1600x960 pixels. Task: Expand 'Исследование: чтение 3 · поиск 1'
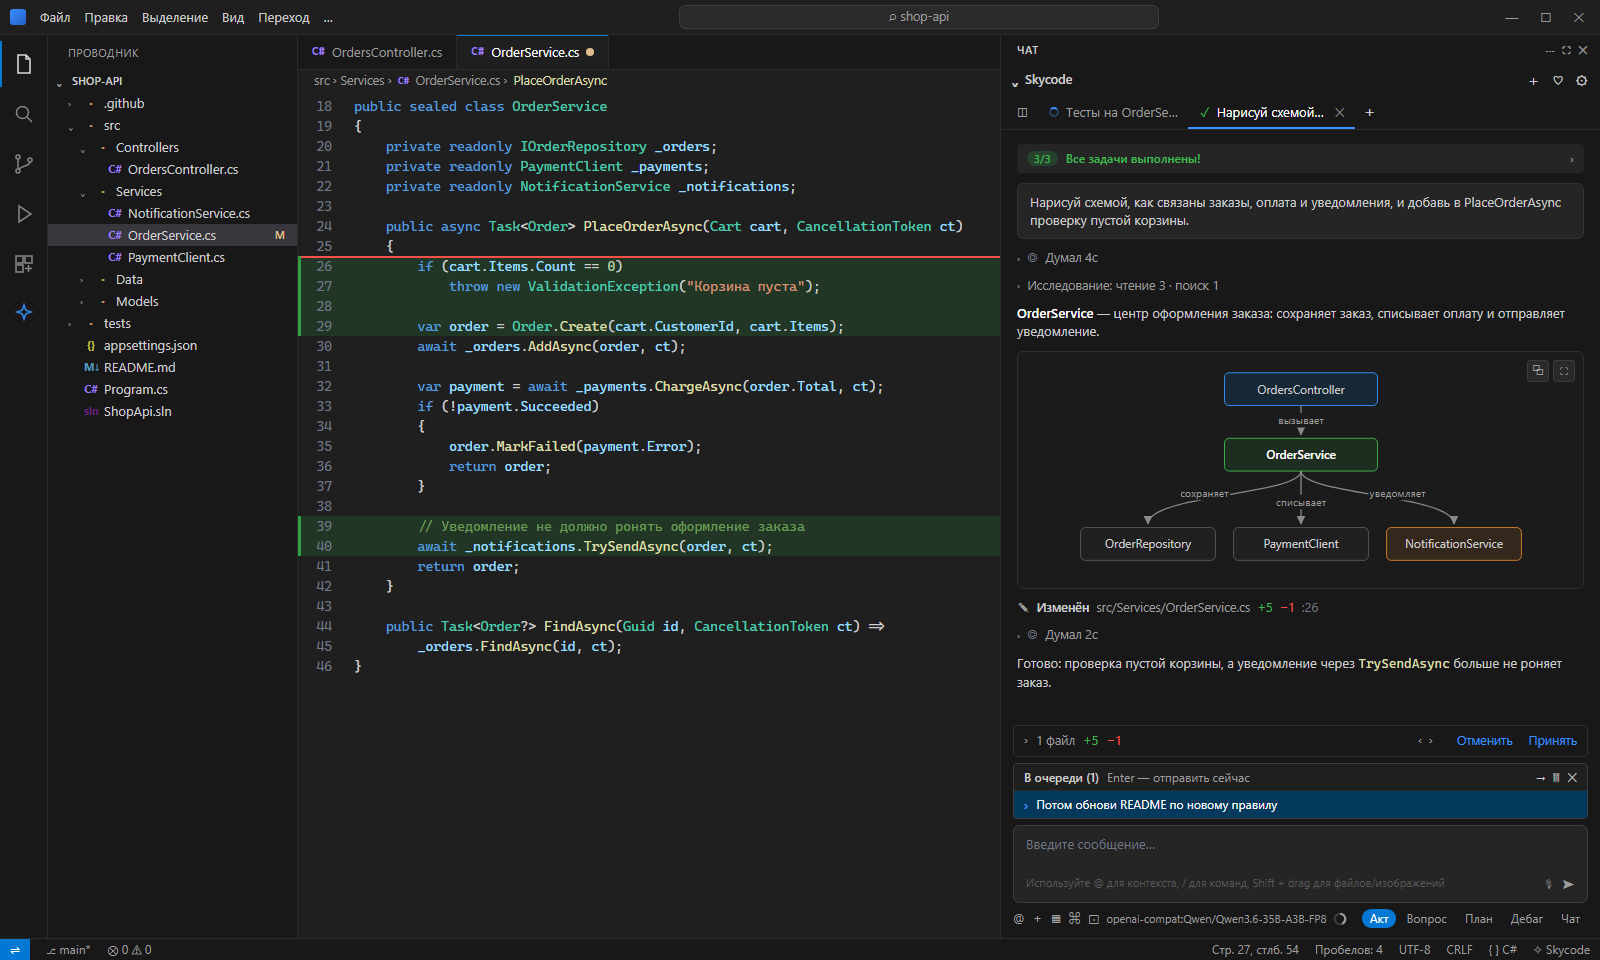click(1122, 286)
